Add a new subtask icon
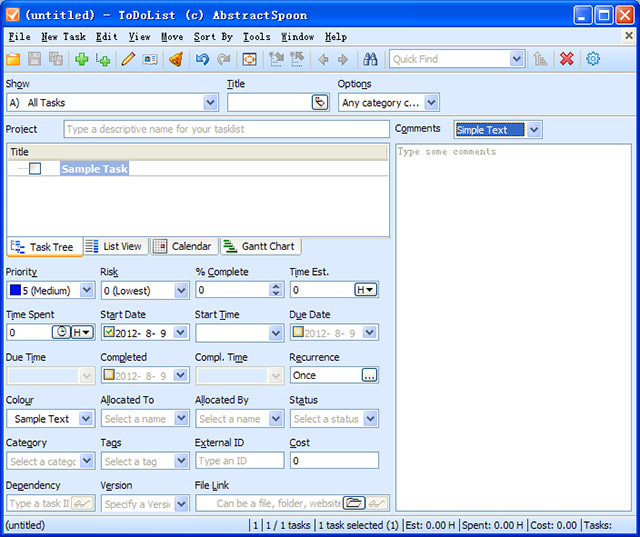This screenshot has height=537, width=640. click(103, 60)
